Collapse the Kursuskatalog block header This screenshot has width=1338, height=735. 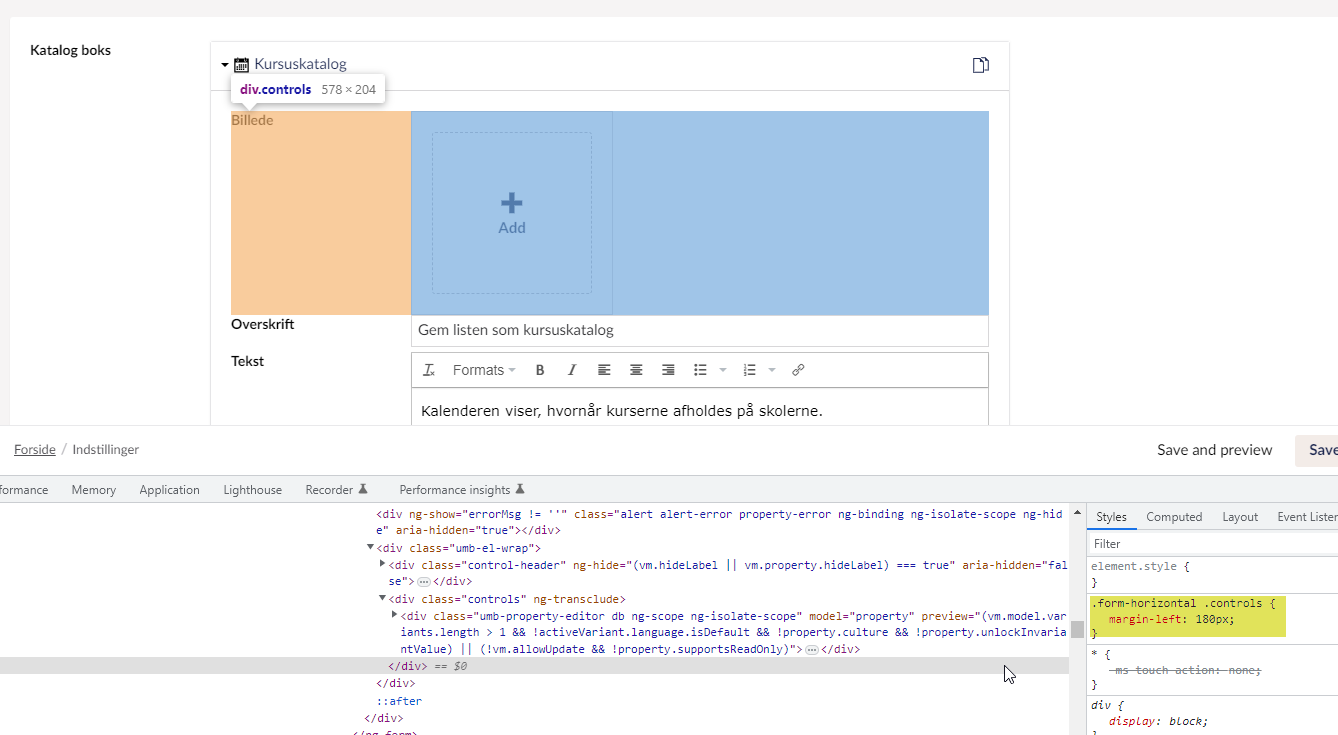coord(225,64)
